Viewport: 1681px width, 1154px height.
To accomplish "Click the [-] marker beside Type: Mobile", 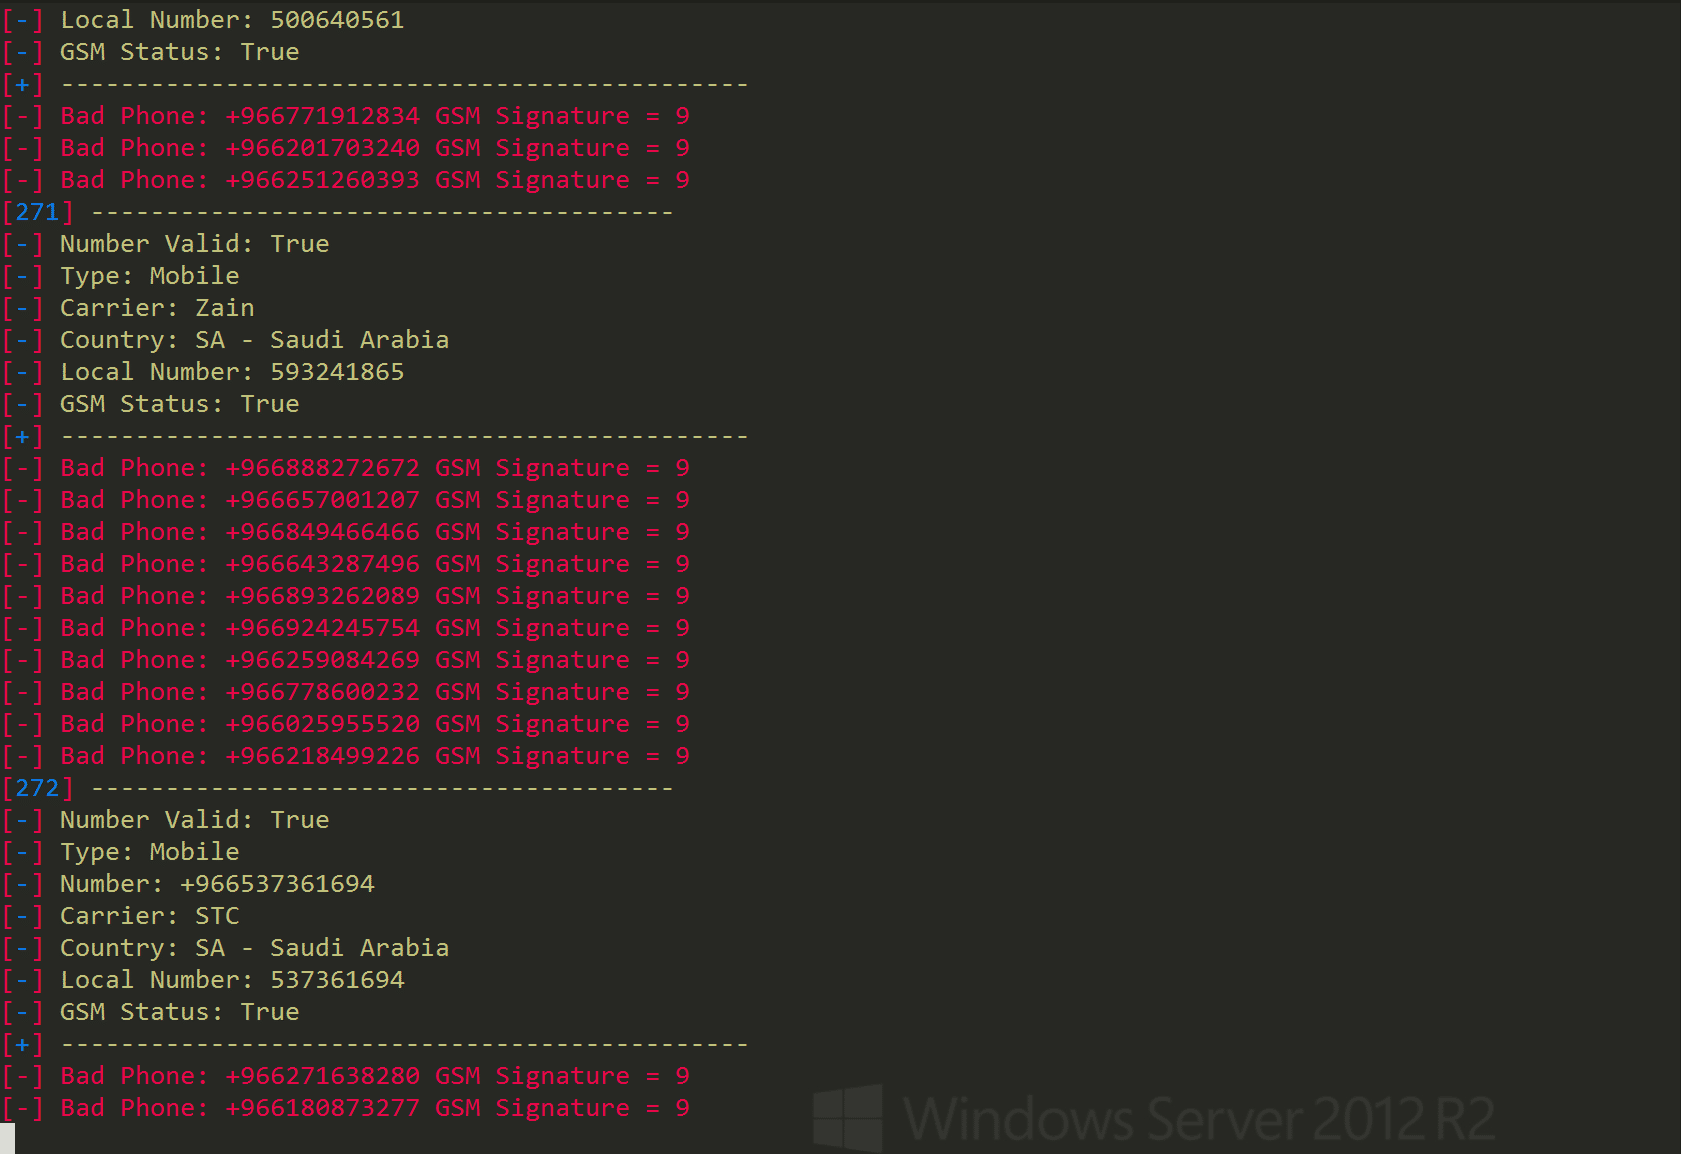I will pos(23,275).
